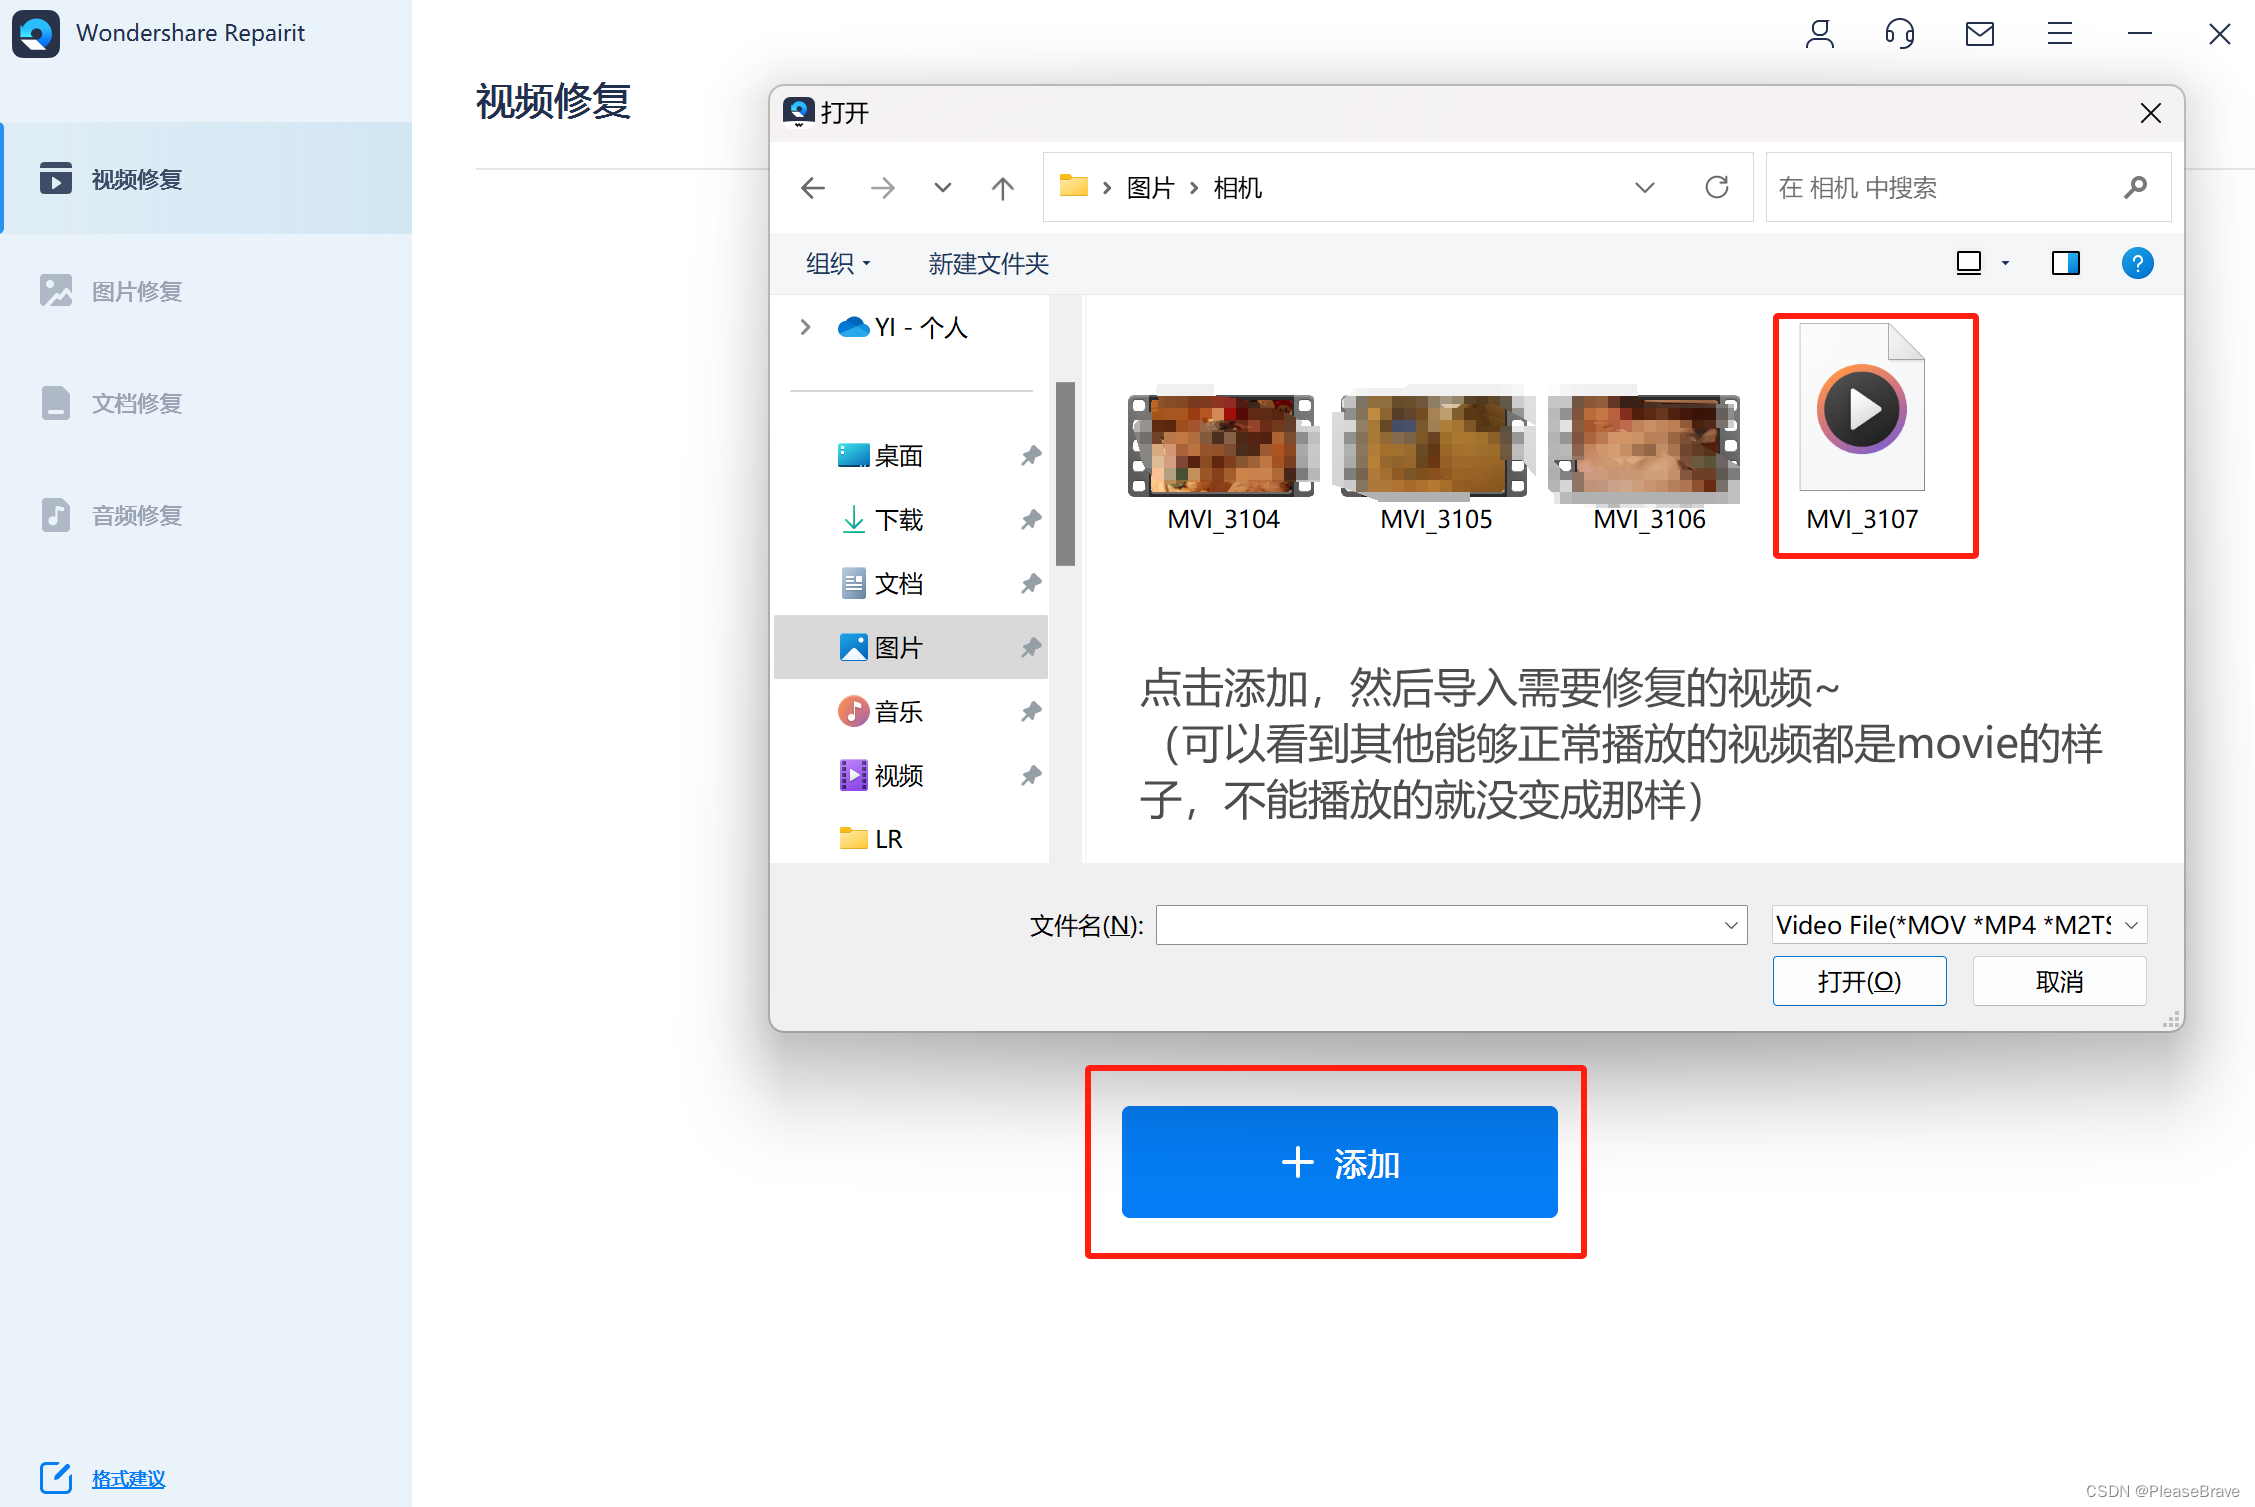Image resolution: width=2255 pixels, height=1507 pixels.
Task: Toggle the preview pane button
Action: click(x=2065, y=263)
